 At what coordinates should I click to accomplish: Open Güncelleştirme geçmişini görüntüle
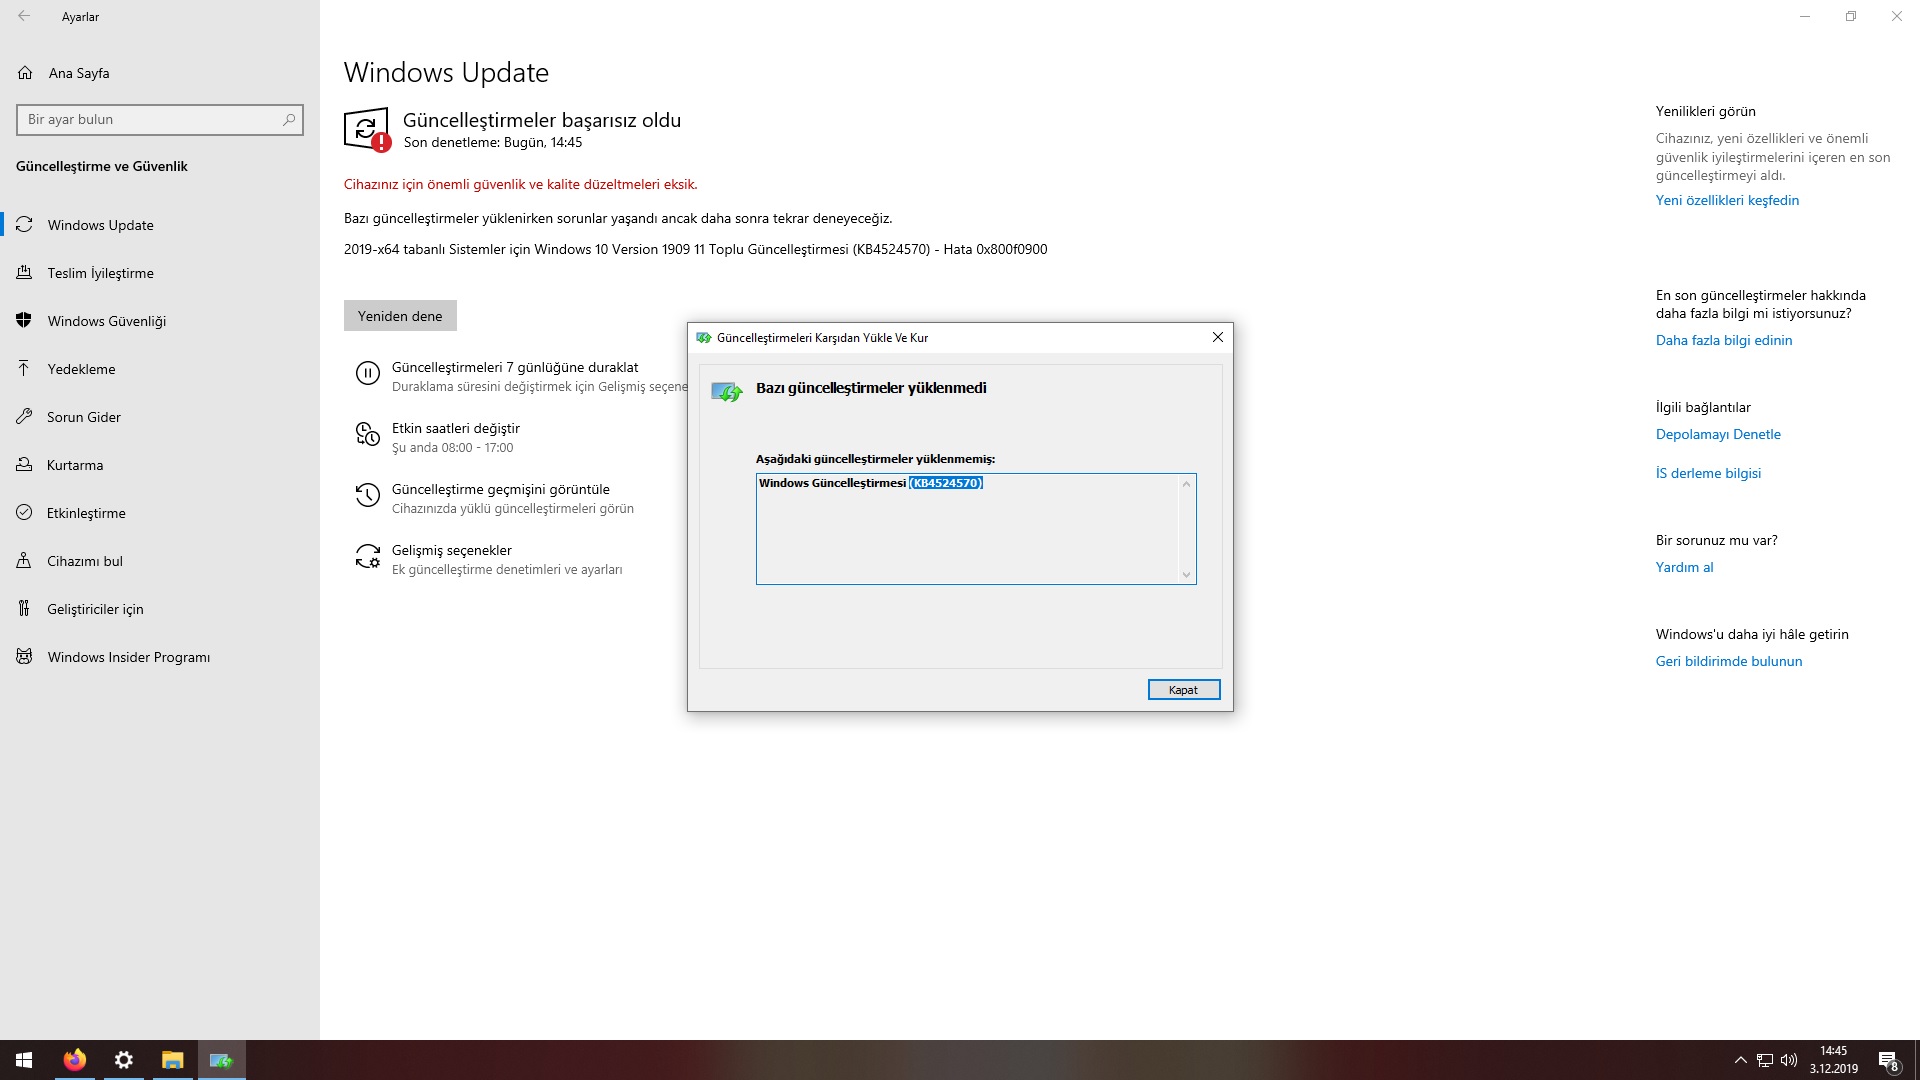pos(501,490)
